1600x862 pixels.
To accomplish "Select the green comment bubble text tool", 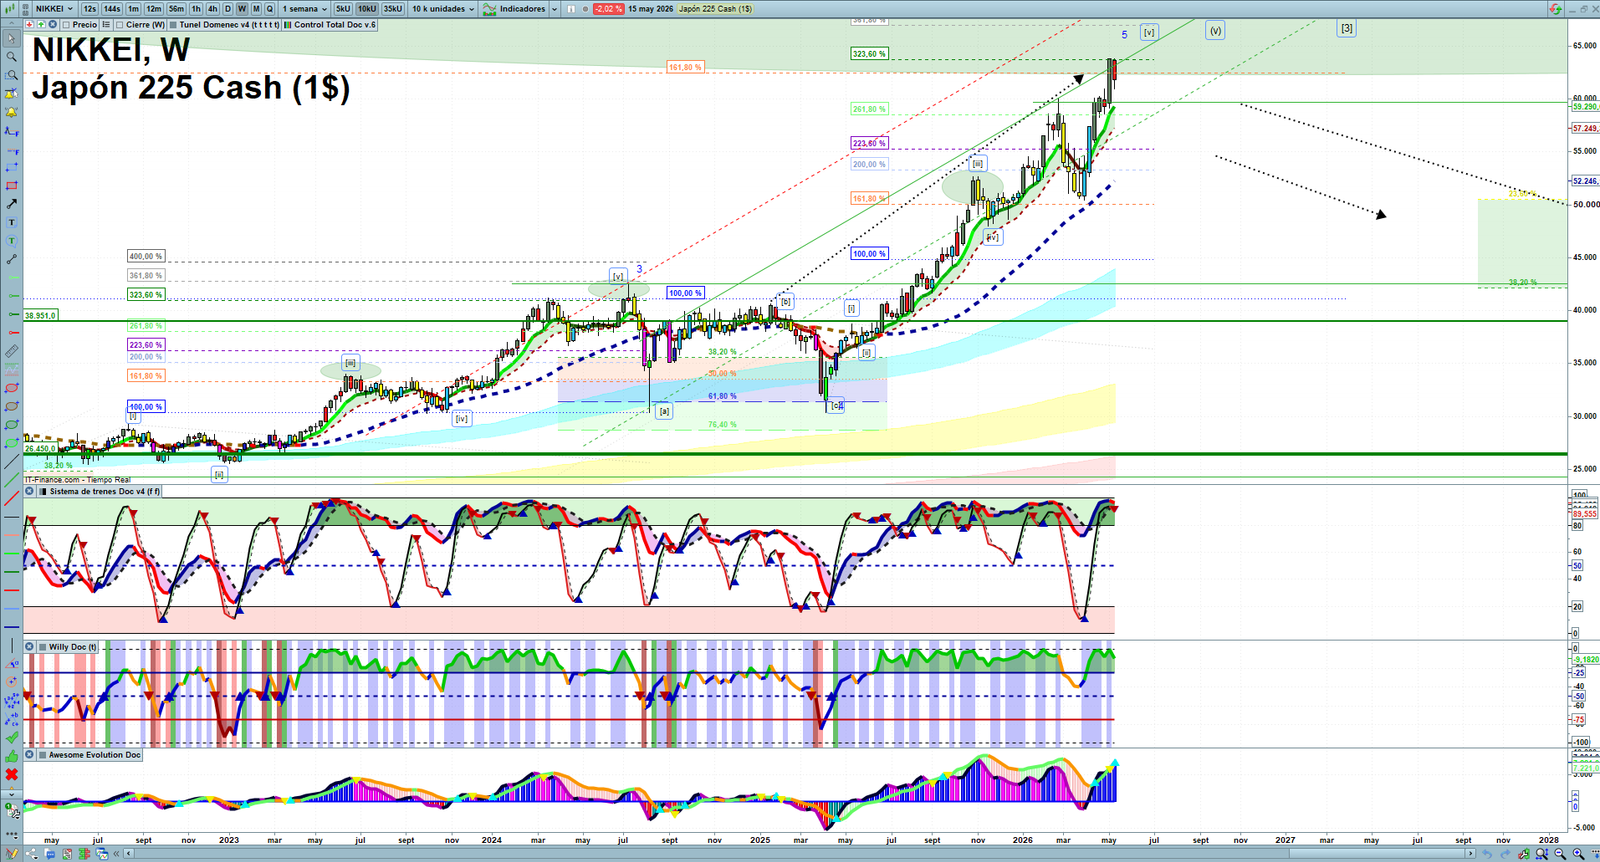I will [x=11, y=241].
